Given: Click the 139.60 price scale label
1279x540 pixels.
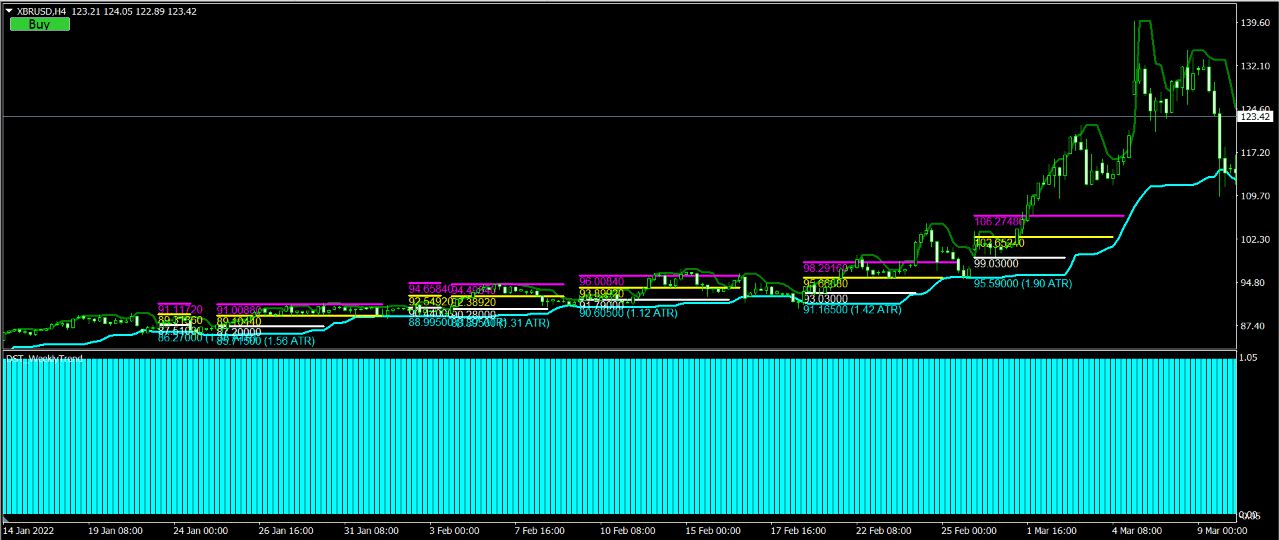Looking at the screenshot, I should click(x=1254, y=22).
